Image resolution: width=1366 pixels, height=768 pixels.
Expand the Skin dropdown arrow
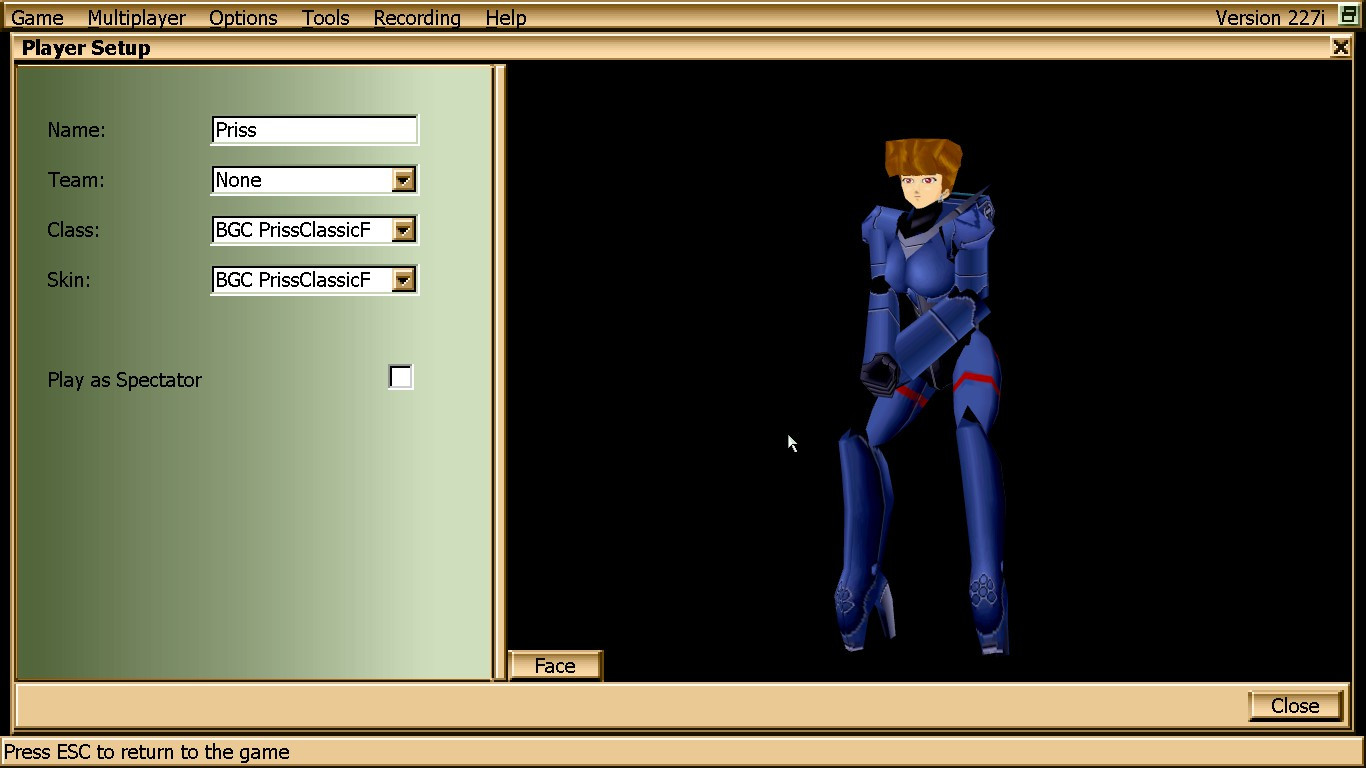pyautogui.click(x=403, y=280)
